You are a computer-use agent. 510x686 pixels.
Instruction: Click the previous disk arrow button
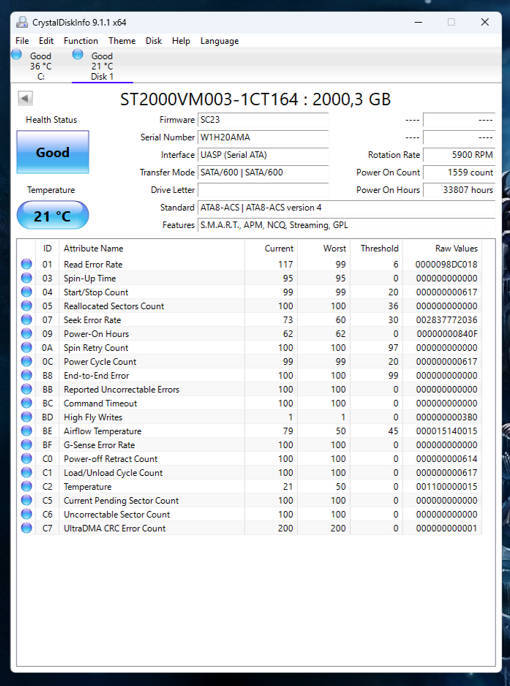[x=25, y=98]
